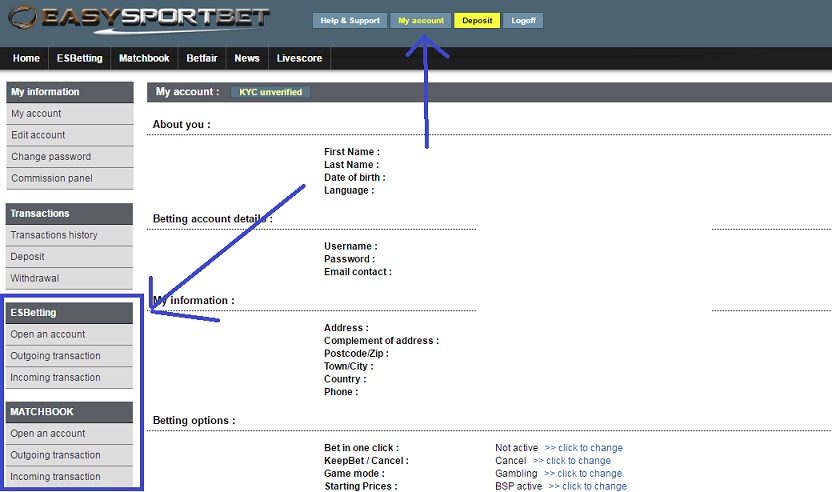
Task: Click the MATCHBOOK sidebar header
Action: (69, 412)
